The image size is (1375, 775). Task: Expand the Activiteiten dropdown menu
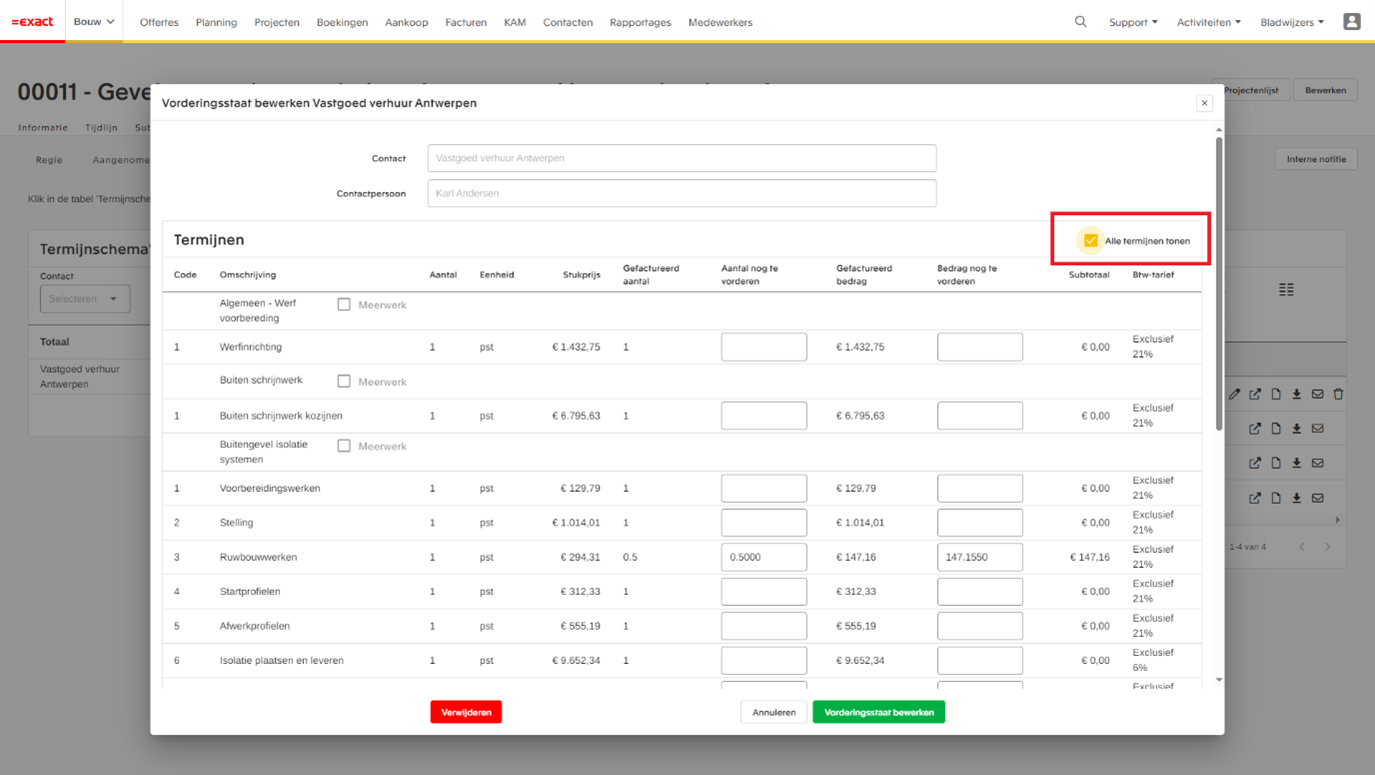tap(1208, 22)
